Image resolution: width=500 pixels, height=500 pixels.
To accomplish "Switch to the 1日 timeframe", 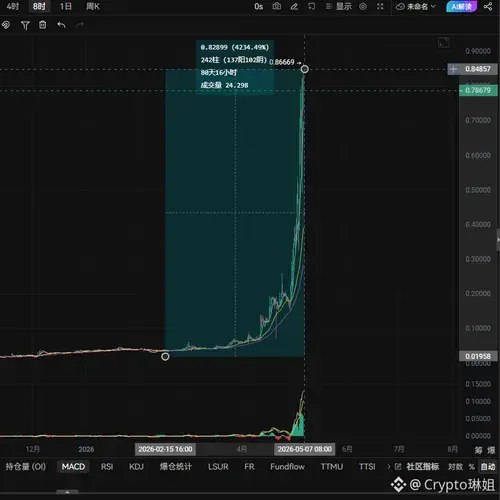I will [66, 6].
